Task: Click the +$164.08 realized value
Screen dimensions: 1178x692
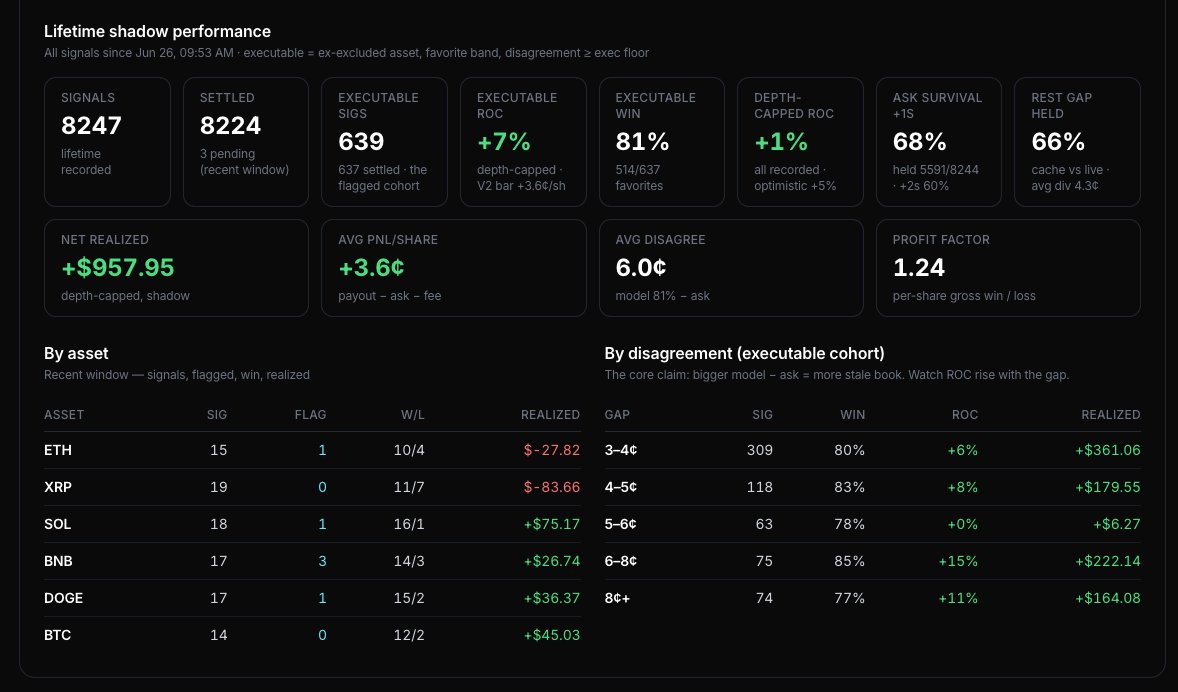Action: pos(1107,598)
